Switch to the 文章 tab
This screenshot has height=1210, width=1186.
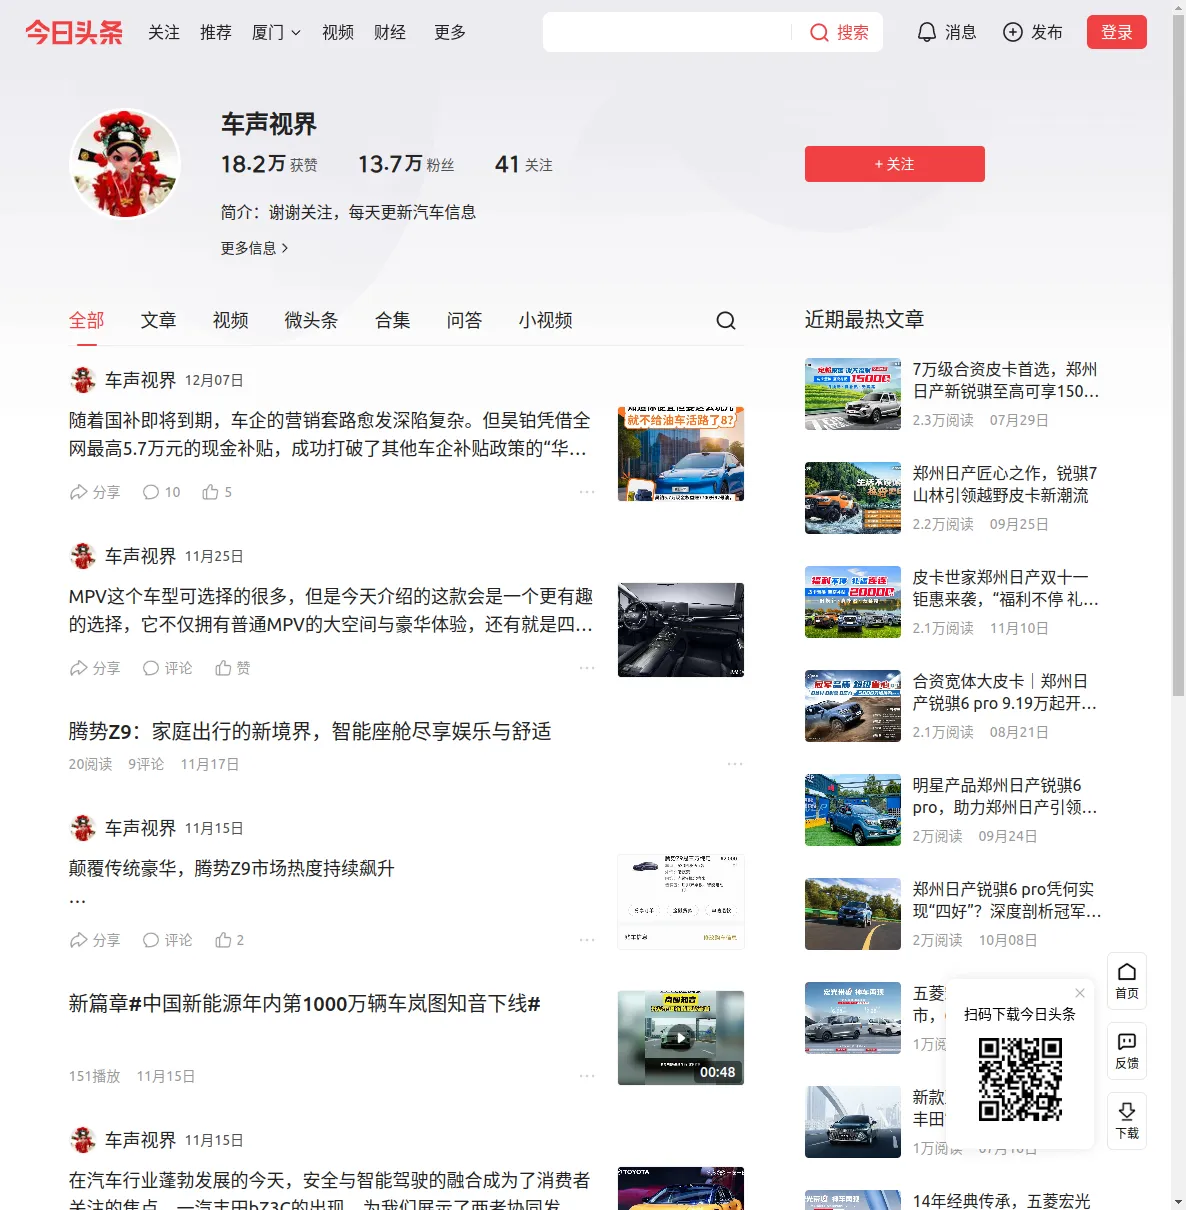click(159, 320)
